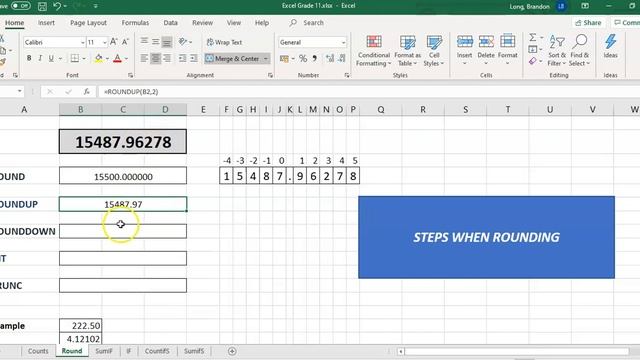Apply the yellow Fill Color swatch

(x=98, y=58)
